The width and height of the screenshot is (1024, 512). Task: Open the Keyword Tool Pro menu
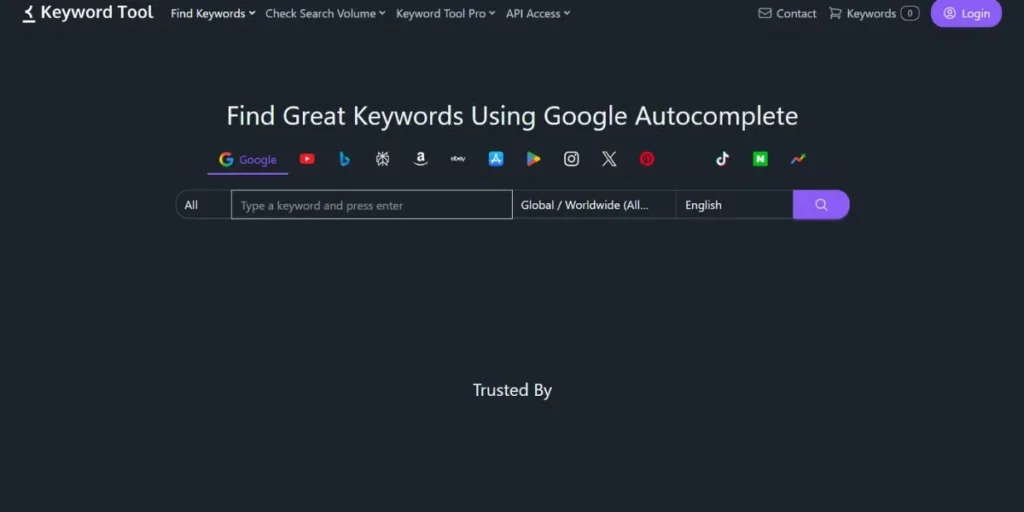coord(445,14)
